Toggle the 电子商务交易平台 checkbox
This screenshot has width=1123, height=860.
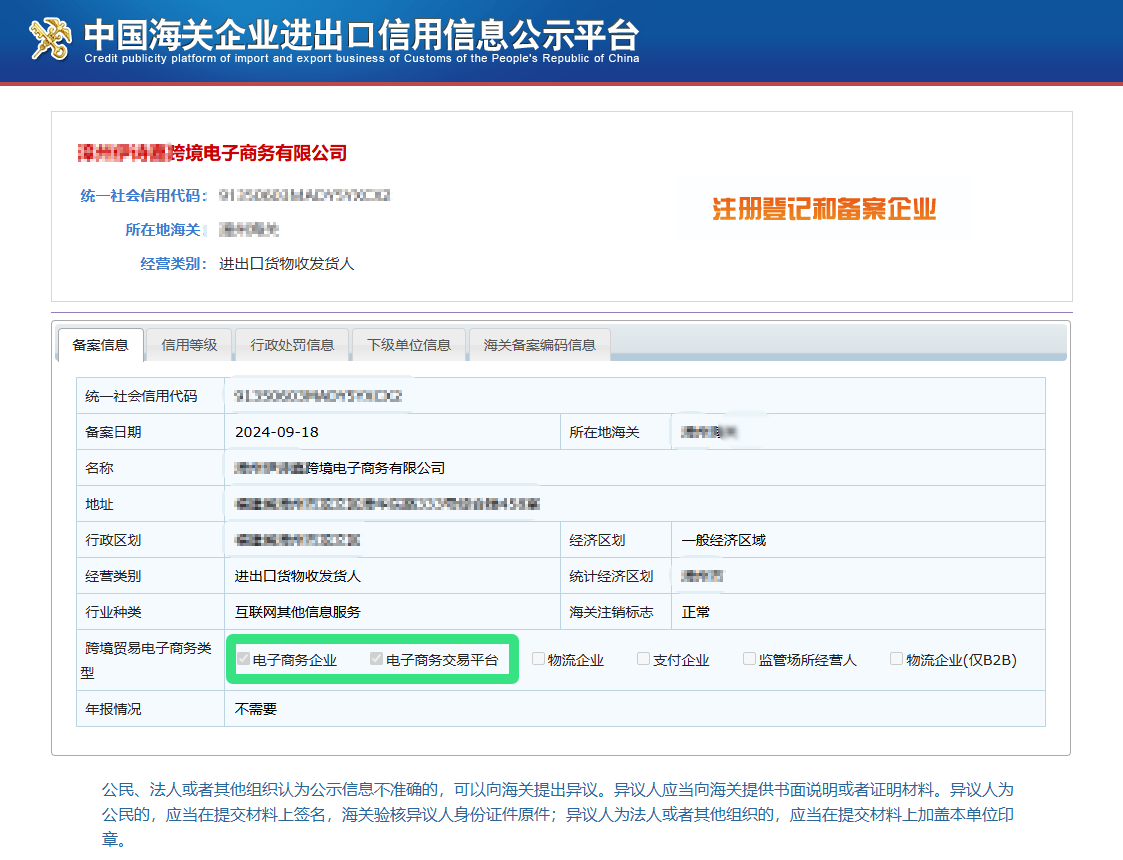376,659
